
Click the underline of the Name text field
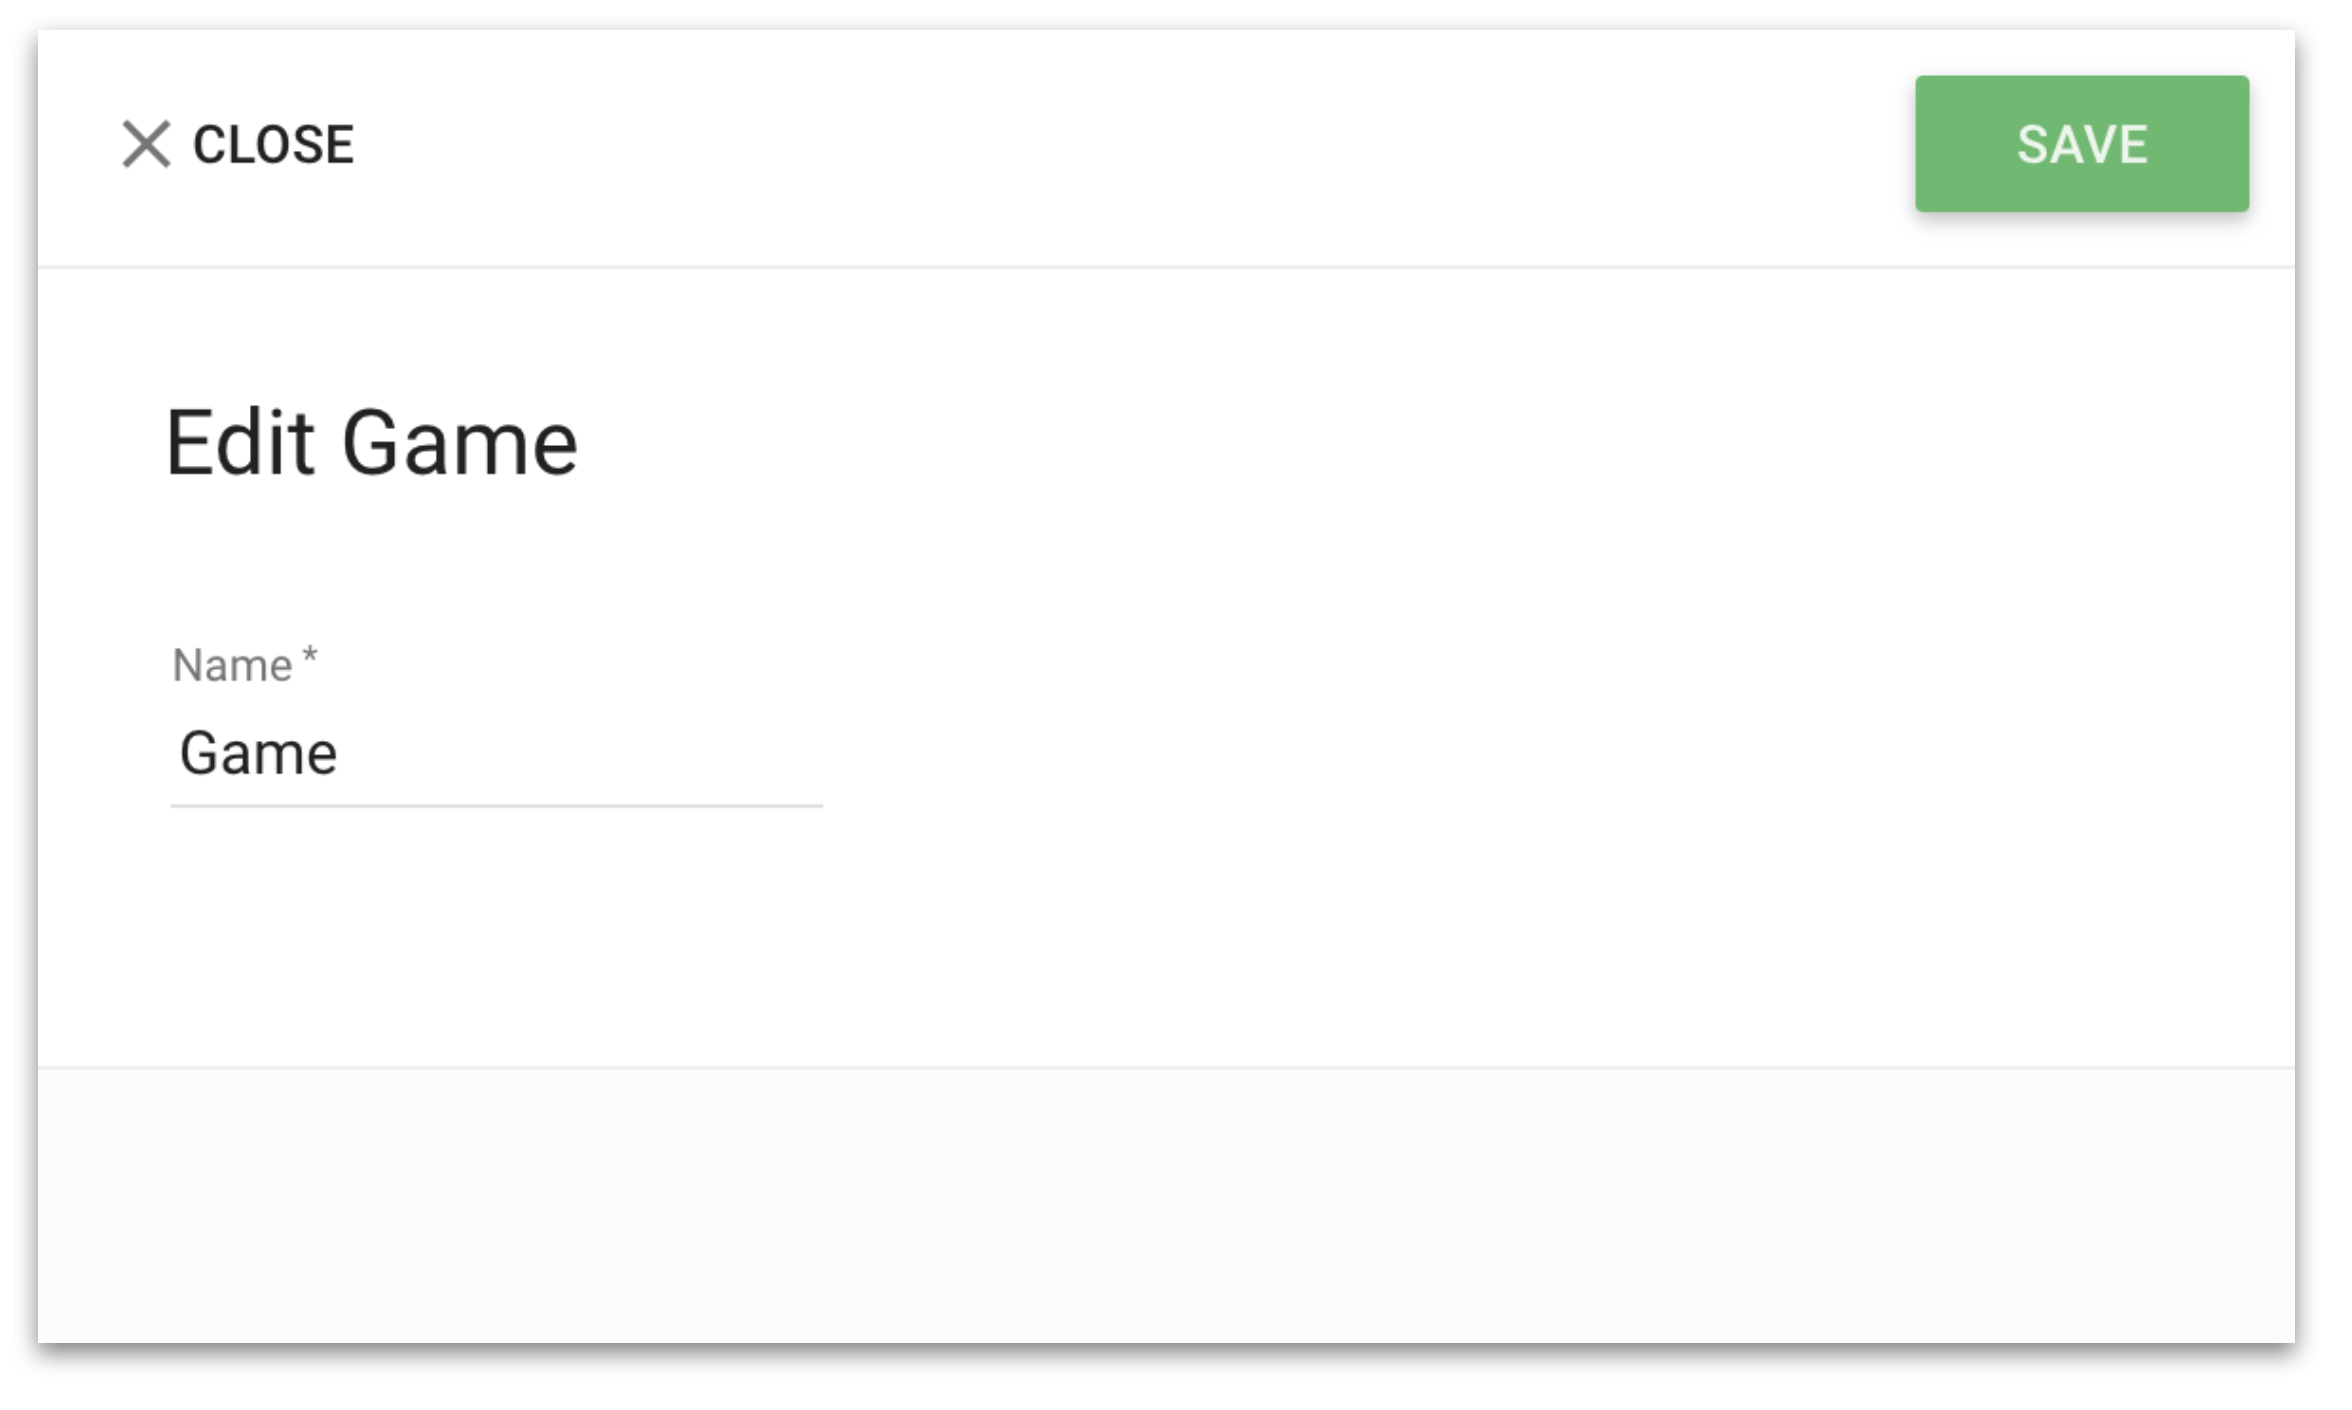(496, 805)
